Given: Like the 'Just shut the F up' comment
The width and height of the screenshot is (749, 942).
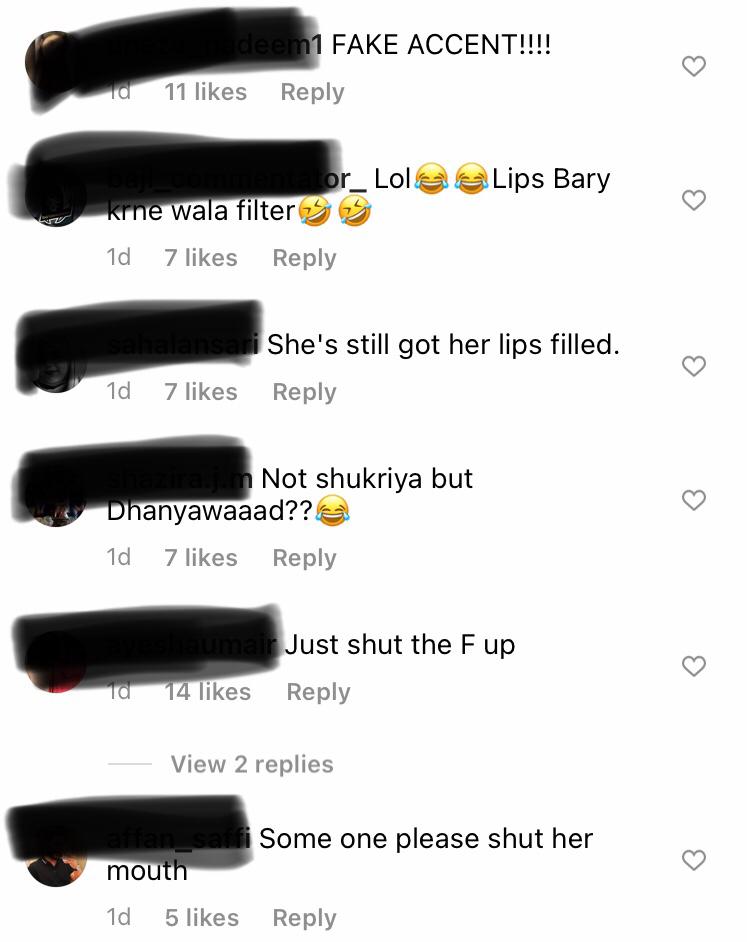Looking at the screenshot, I should click(x=694, y=666).
